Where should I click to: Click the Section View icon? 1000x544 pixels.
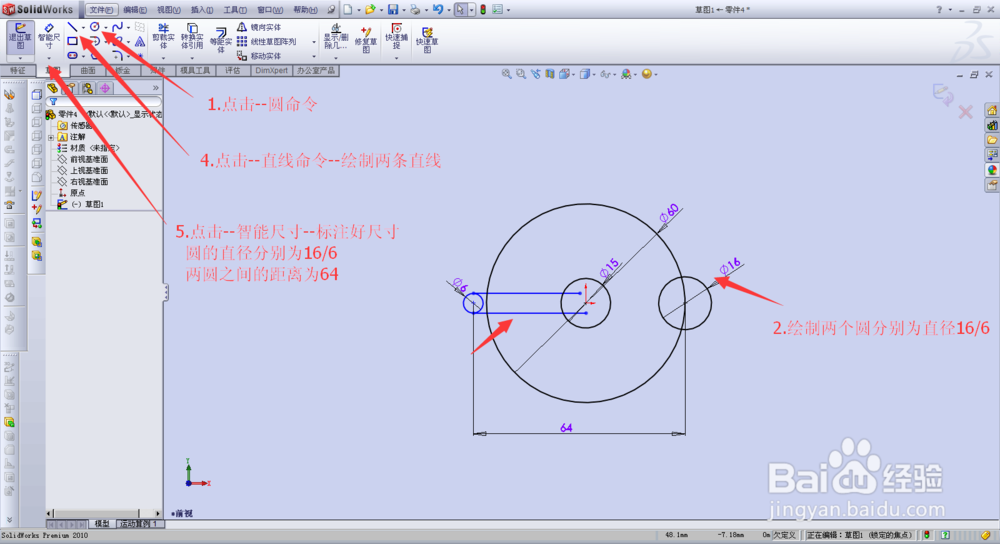pyautogui.click(x=550, y=75)
